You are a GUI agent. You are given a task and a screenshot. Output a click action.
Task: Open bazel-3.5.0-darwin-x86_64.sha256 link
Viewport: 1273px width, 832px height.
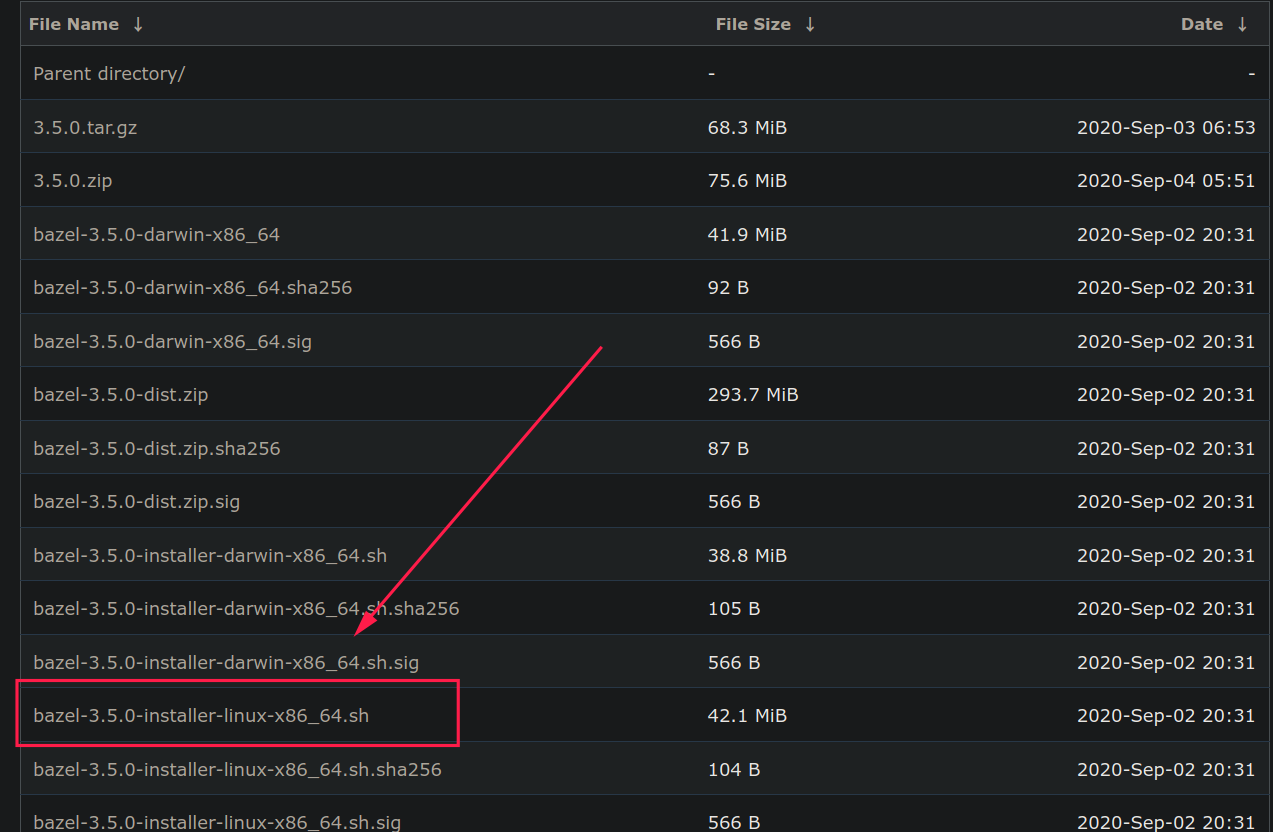coord(193,288)
